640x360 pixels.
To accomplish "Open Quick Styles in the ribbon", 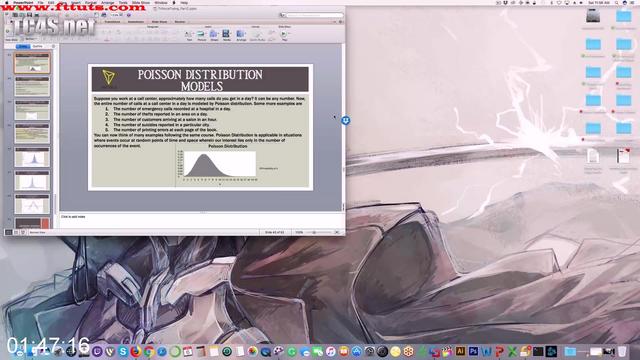I will tap(257, 35).
